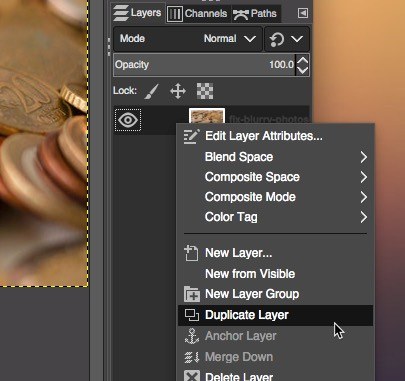Choose Delete Layer from context menu

(275, 375)
